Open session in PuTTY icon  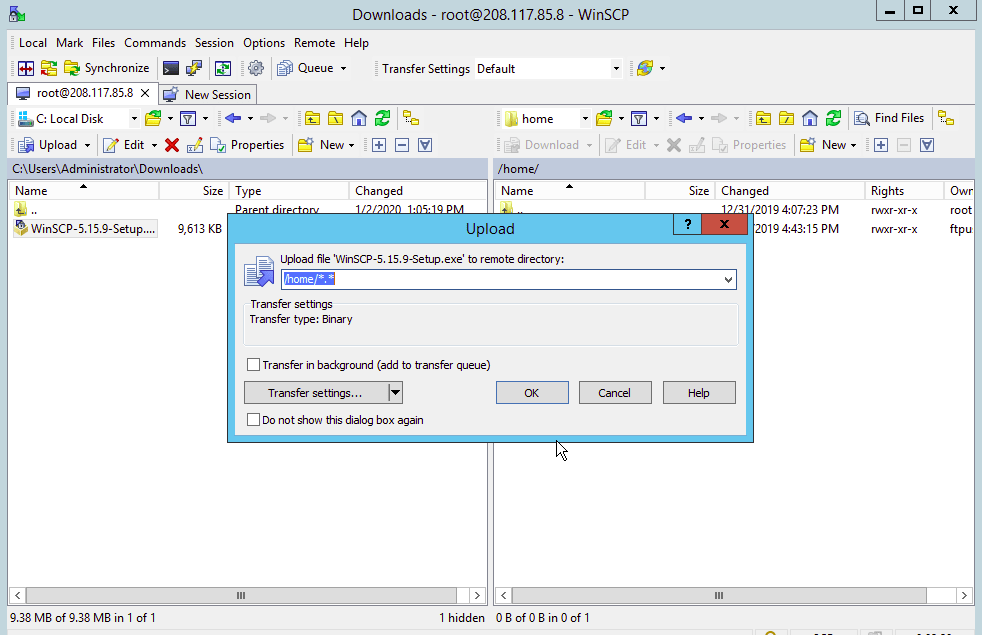pos(194,68)
